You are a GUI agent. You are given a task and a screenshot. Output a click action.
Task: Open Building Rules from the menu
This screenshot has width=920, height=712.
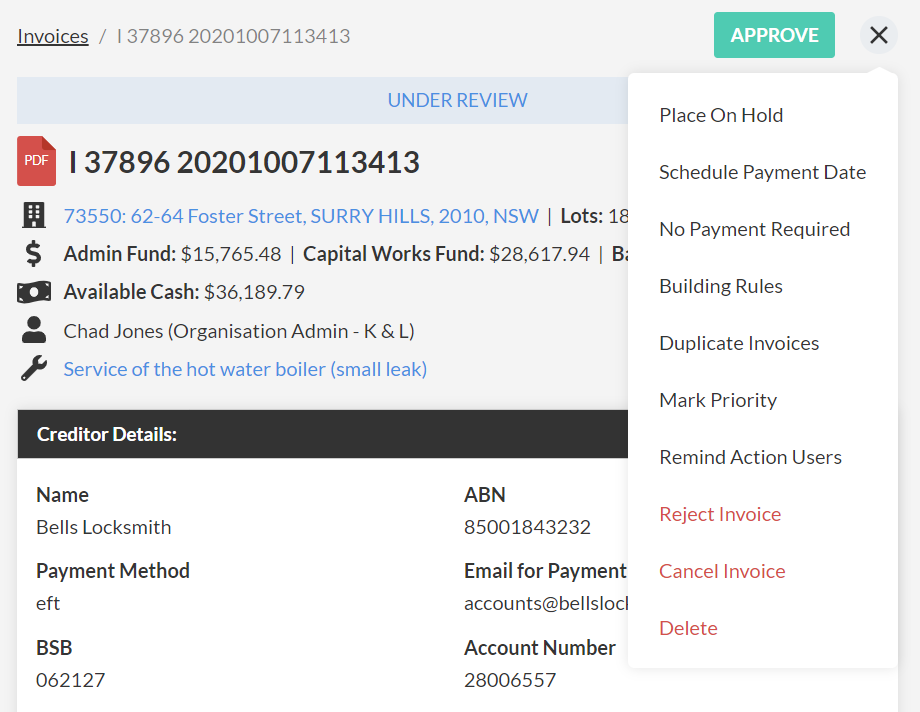click(721, 286)
